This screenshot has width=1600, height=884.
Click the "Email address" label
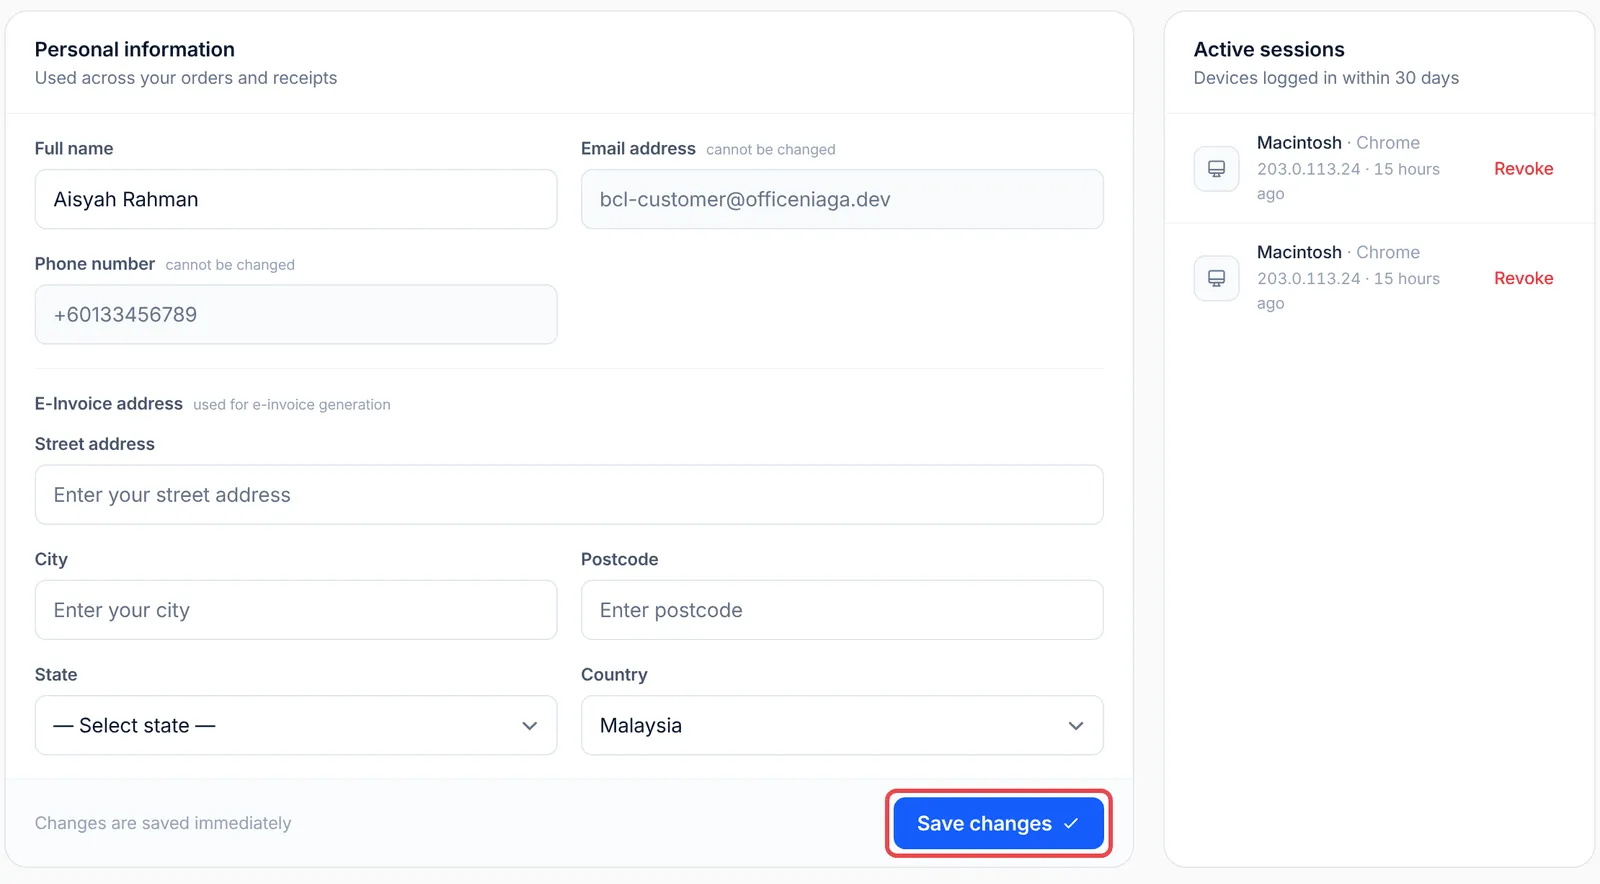click(x=638, y=148)
